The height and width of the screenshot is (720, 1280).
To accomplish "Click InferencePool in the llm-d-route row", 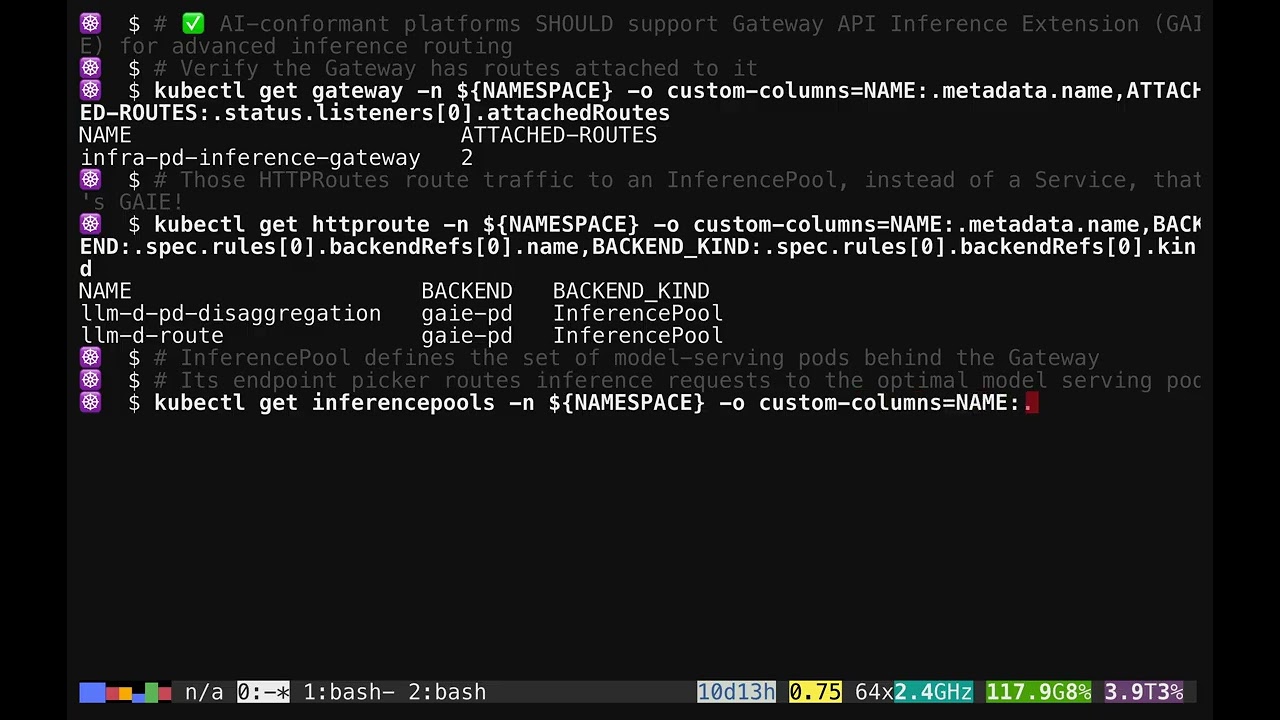I will [638, 336].
